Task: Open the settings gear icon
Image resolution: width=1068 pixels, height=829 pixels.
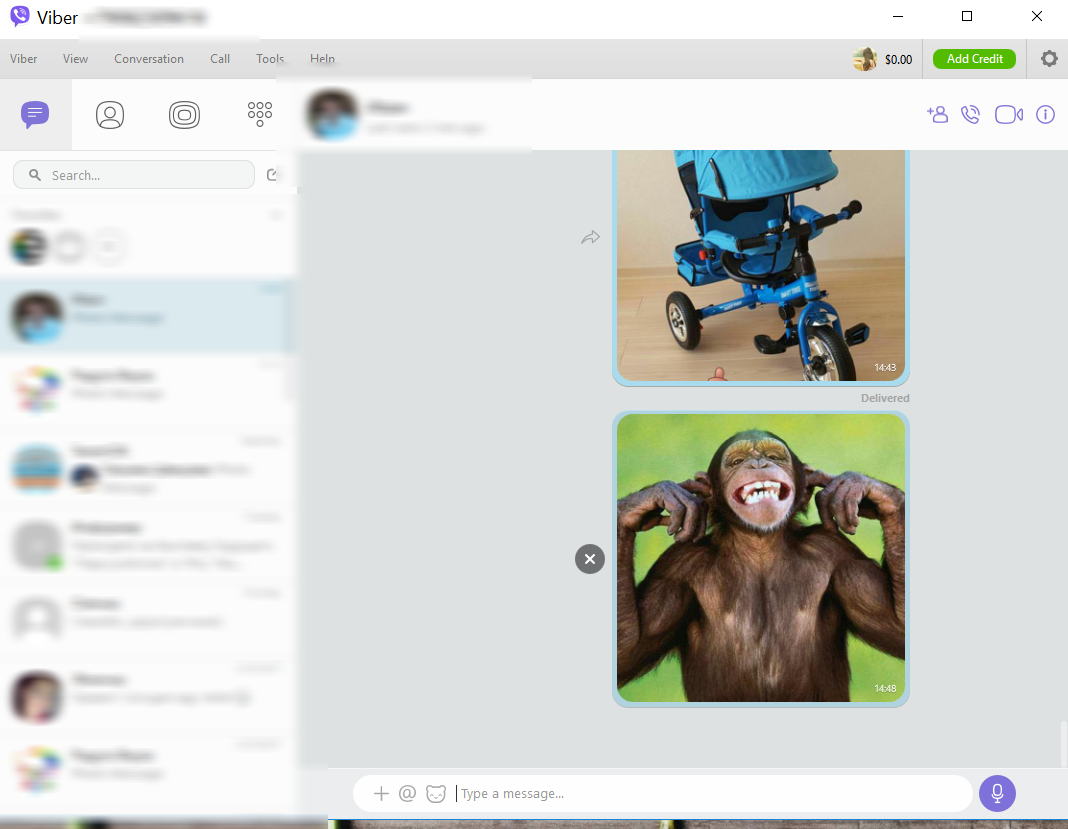Action: click(1048, 59)
